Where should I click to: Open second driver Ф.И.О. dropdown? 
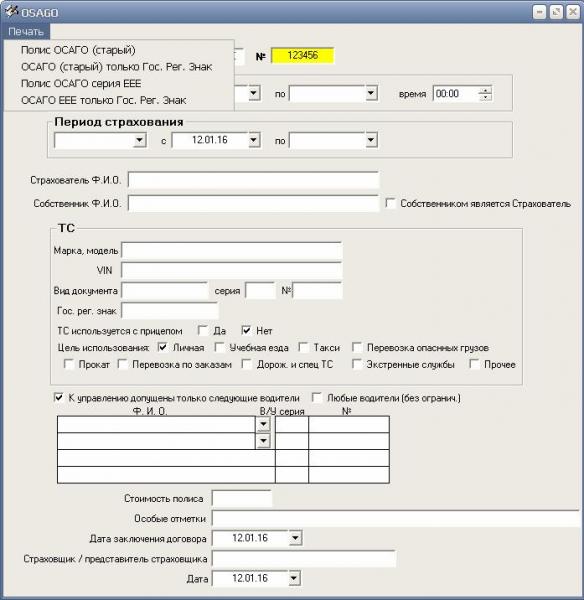pyautogui.click(x=263, y=441)
